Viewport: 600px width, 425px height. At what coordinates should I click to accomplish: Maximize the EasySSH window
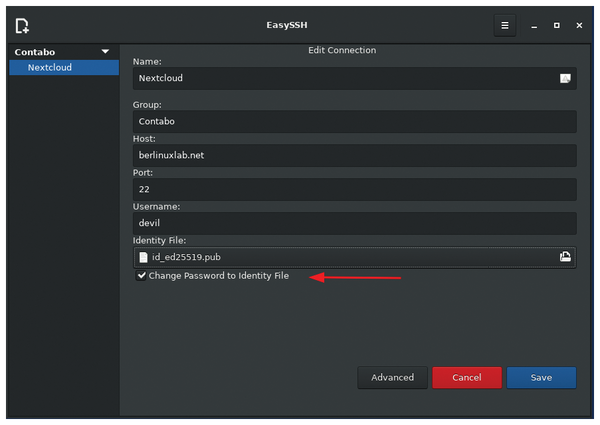556,25
